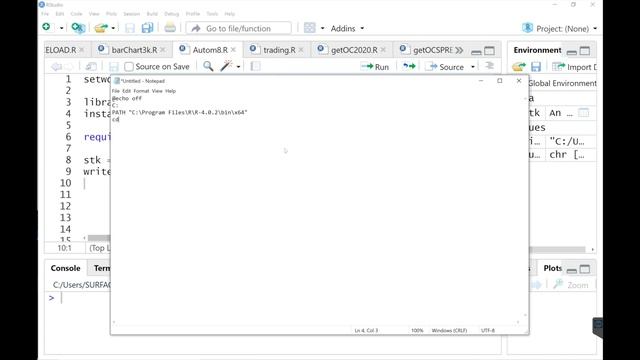Click the Find/Replace magnifier icon
The height and width of the screenshot is (360, 640).
click(x=208, y=66)
